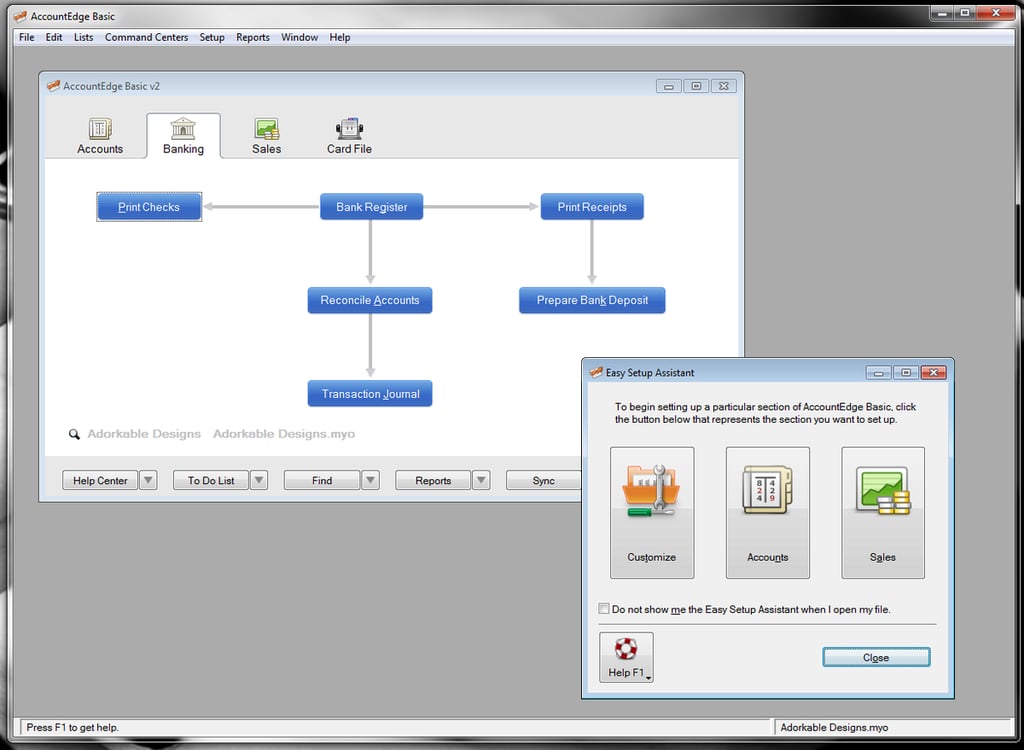Image resolution: width=1024 pixels, height=750 pixels.
Task: Open the Window menu
Action: [300, 37]
